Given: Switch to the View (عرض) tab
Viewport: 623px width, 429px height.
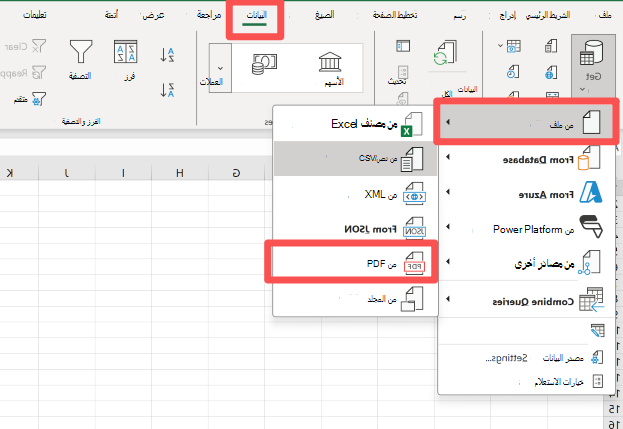Looking at the screenshot, I should point(153,15).
